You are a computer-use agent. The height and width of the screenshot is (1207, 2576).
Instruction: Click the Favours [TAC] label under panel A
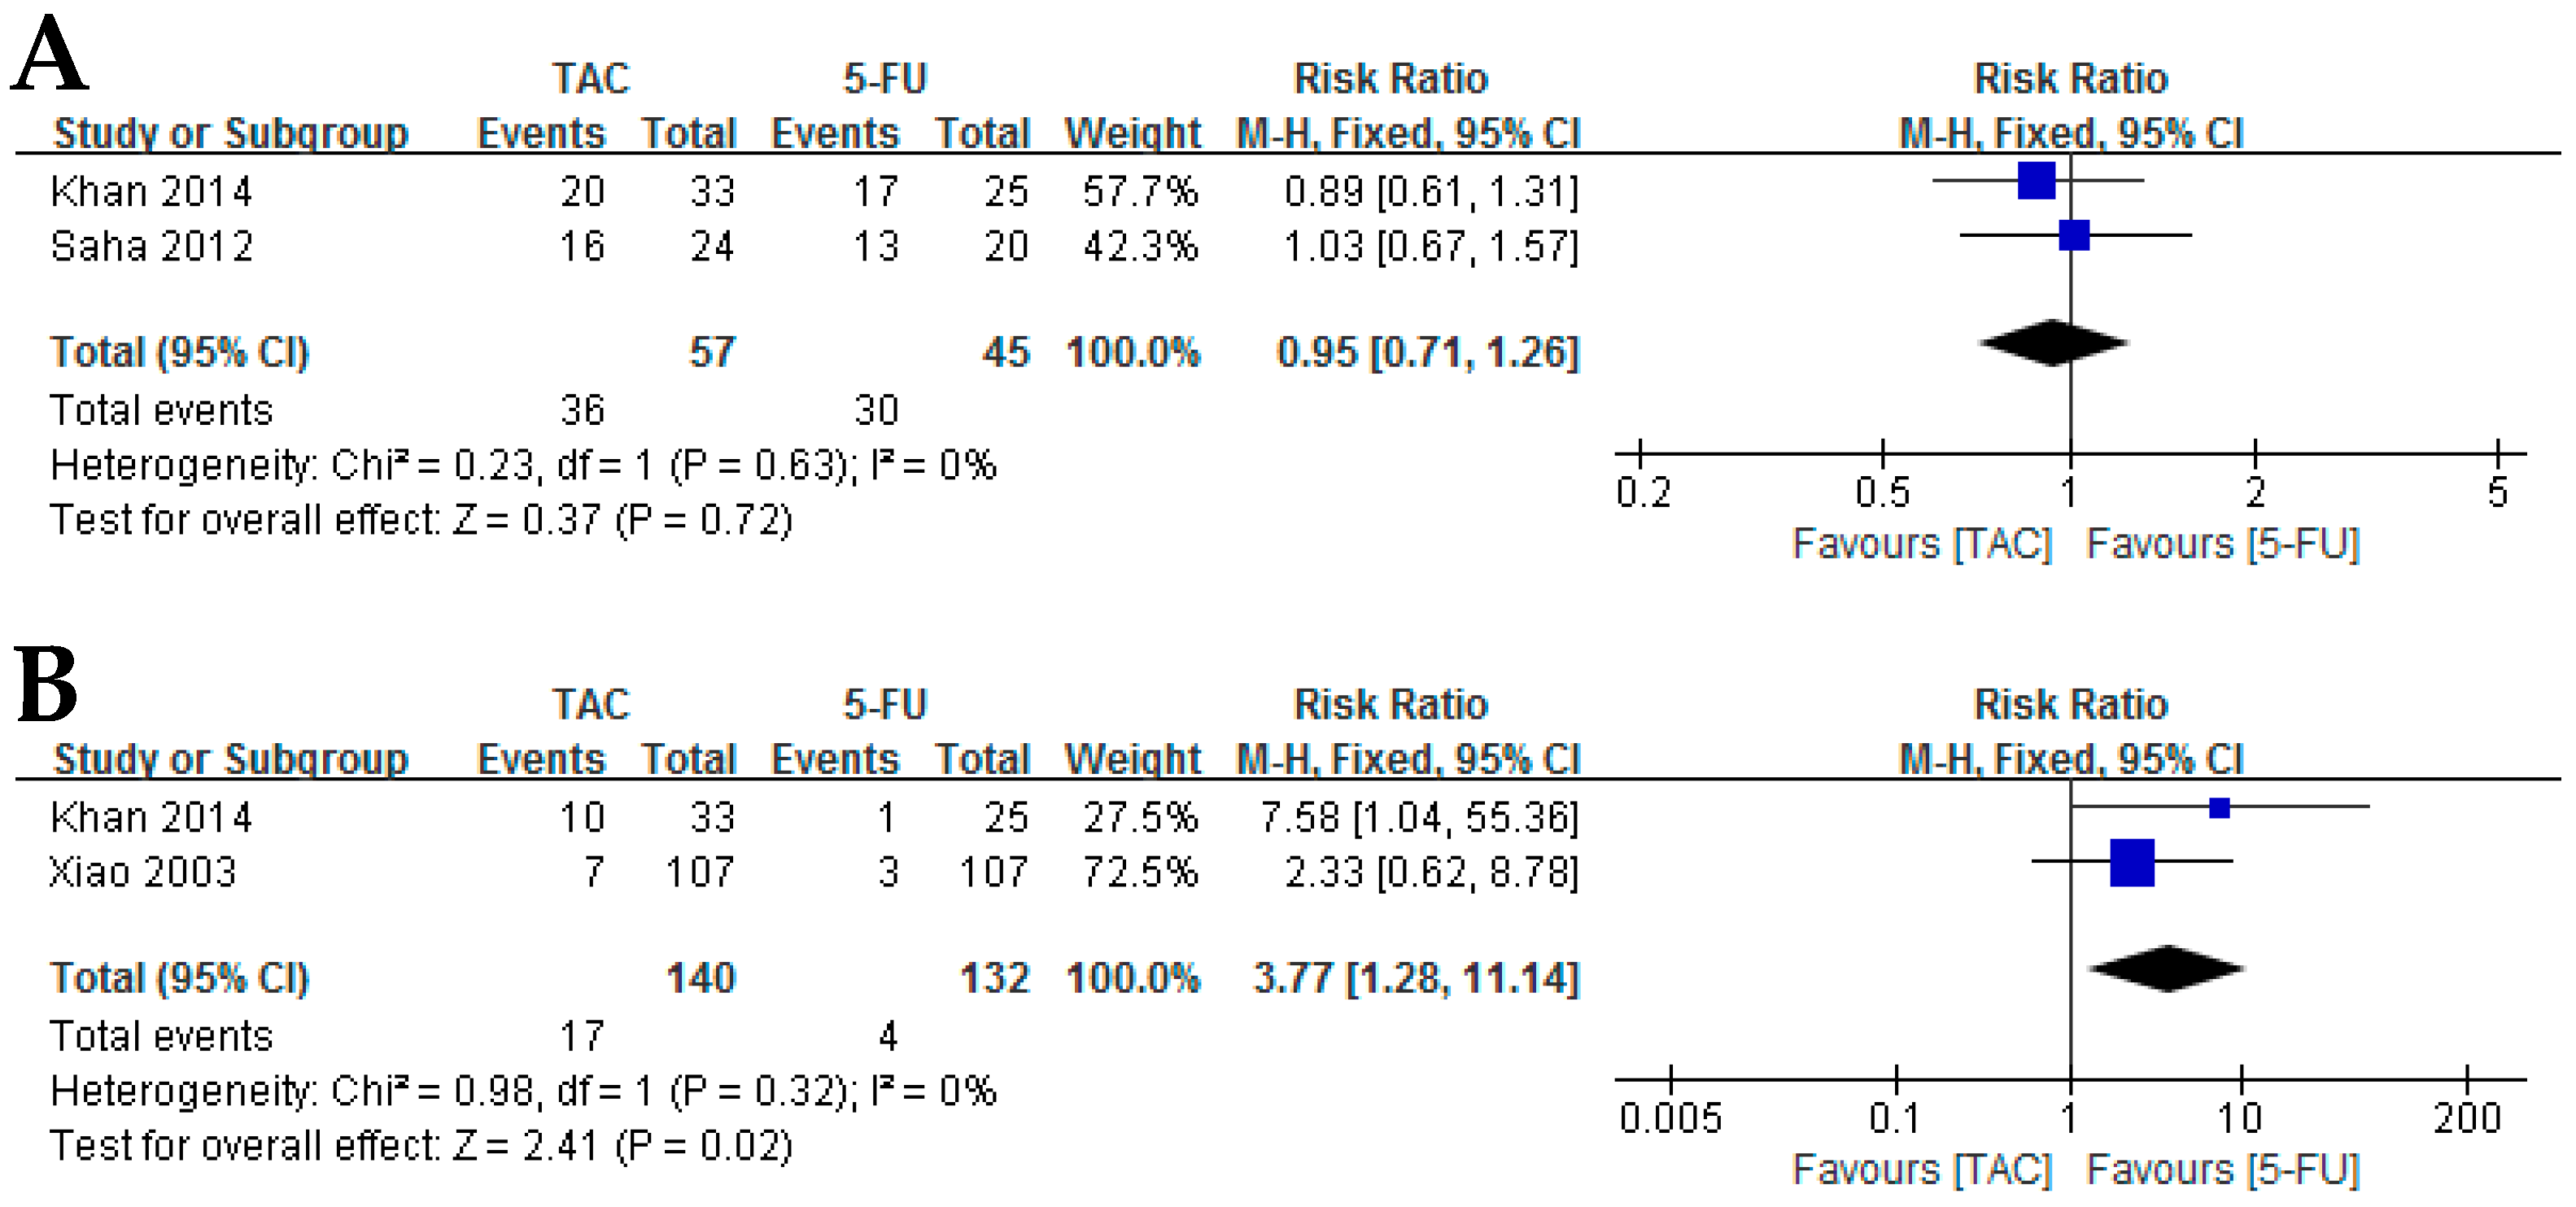[1921, 545]
